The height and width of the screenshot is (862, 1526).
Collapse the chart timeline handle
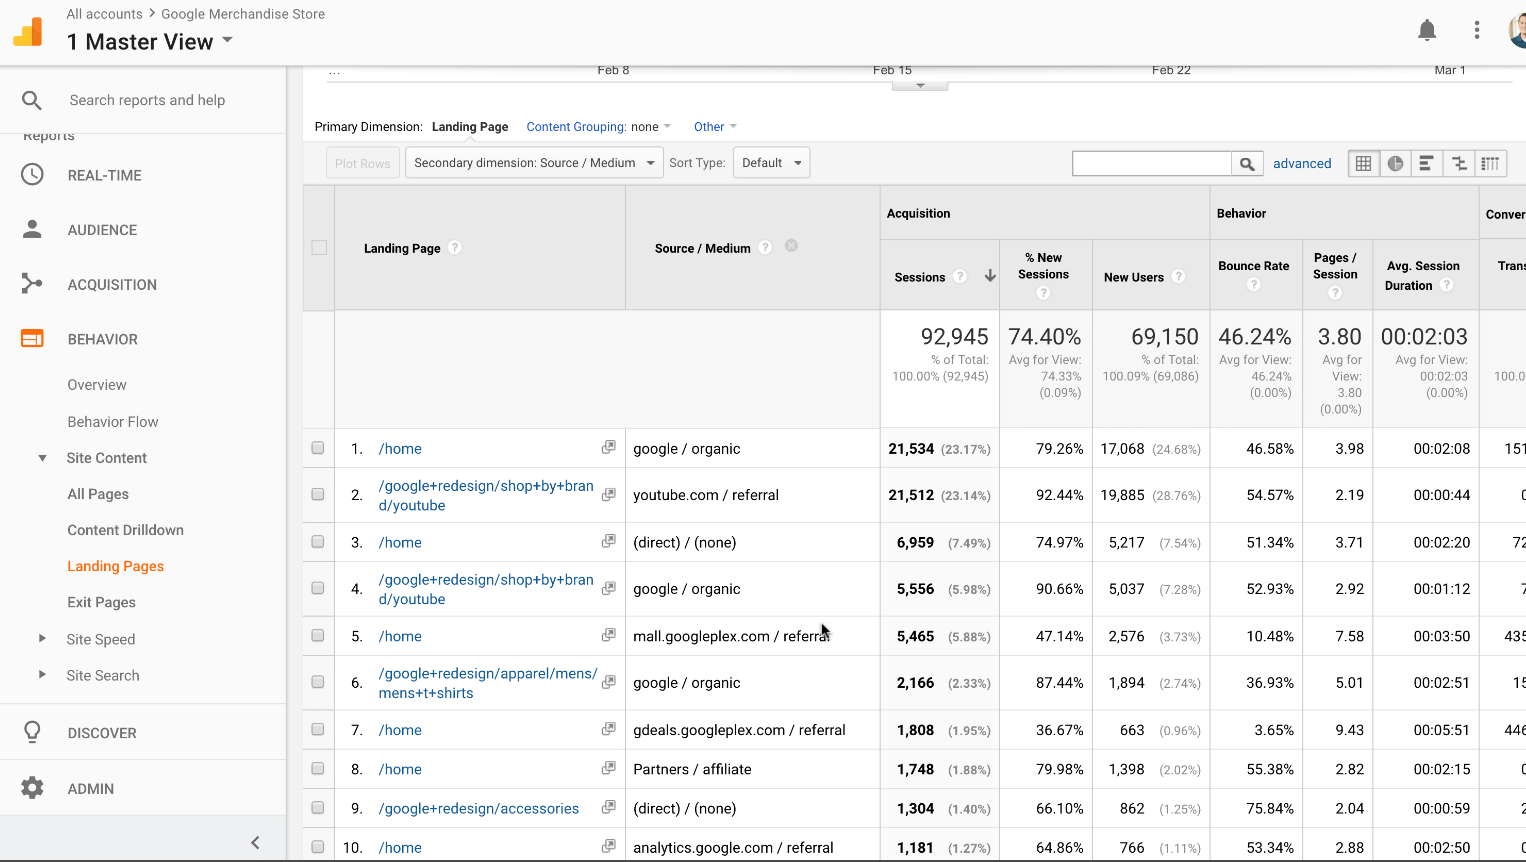920,85
